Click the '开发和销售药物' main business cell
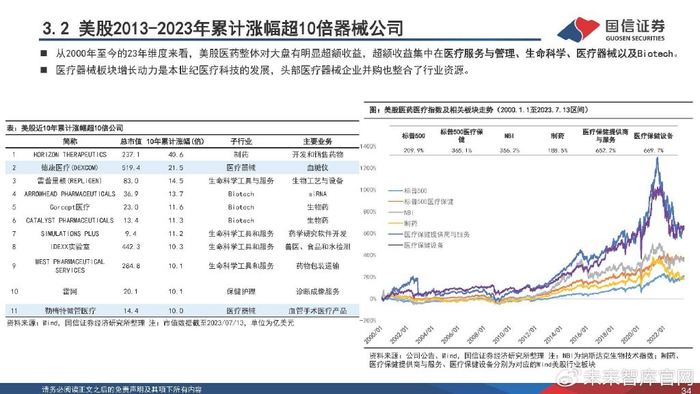 (317, 154)
